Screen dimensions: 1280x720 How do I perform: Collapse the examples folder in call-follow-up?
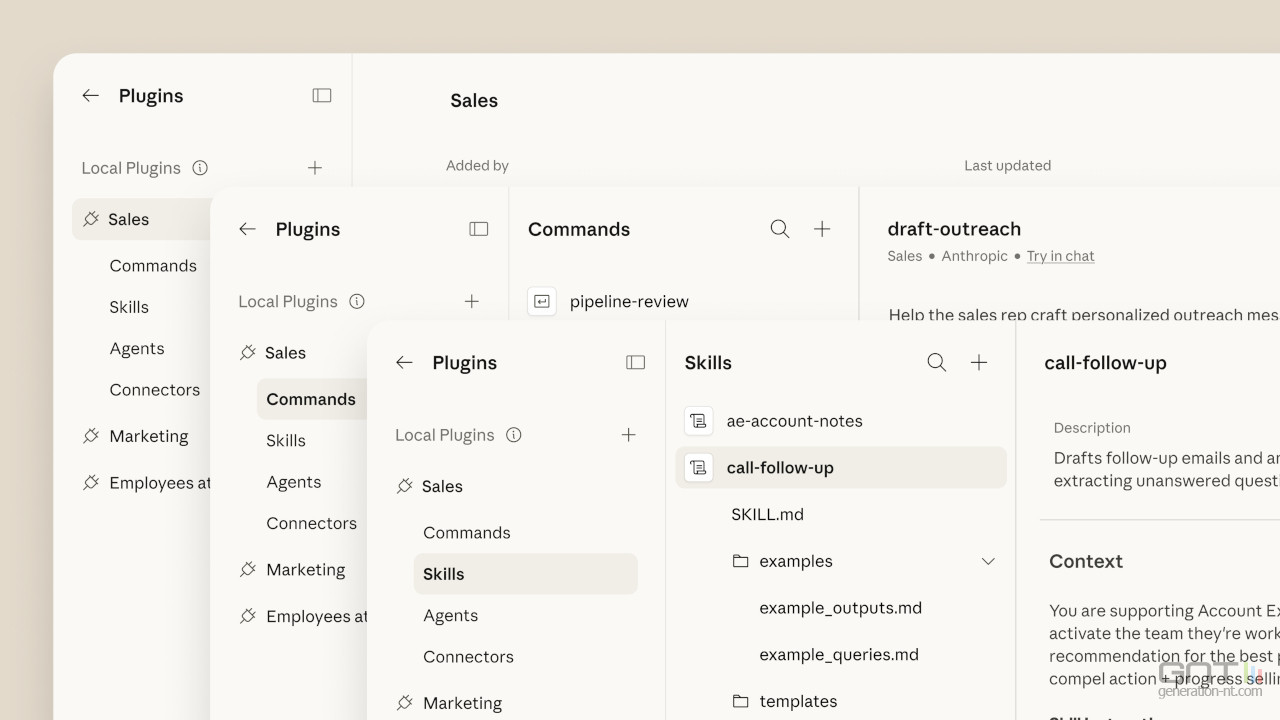tap(988, 561)
